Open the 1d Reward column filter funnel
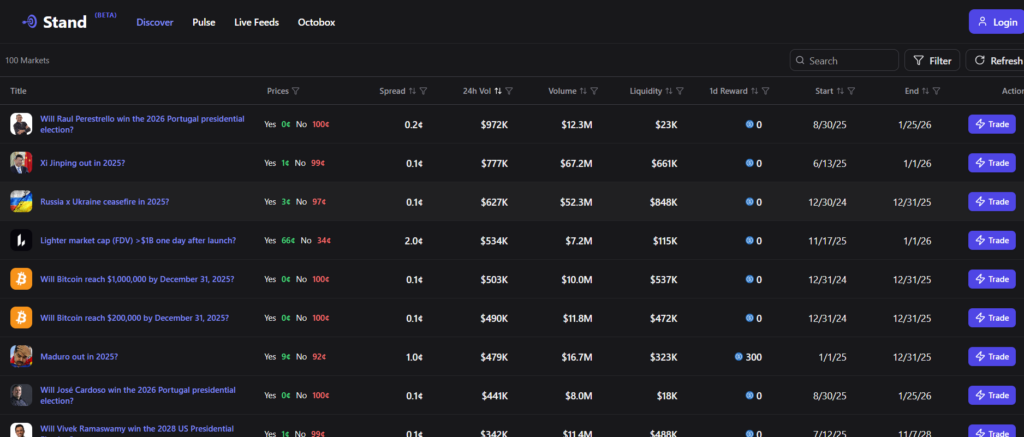The height and width of the screenshot is (437, 1024). (x=765, y=91)
